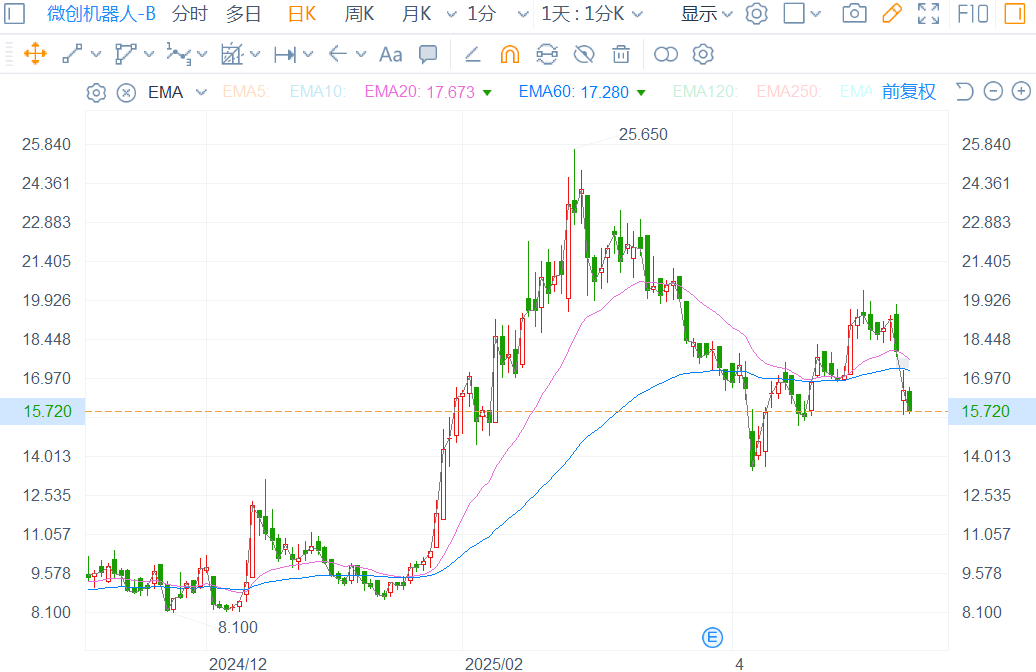Switch to the 分时 tab
The height and width of the screenshot is (672, 1036).
point(189,14)
